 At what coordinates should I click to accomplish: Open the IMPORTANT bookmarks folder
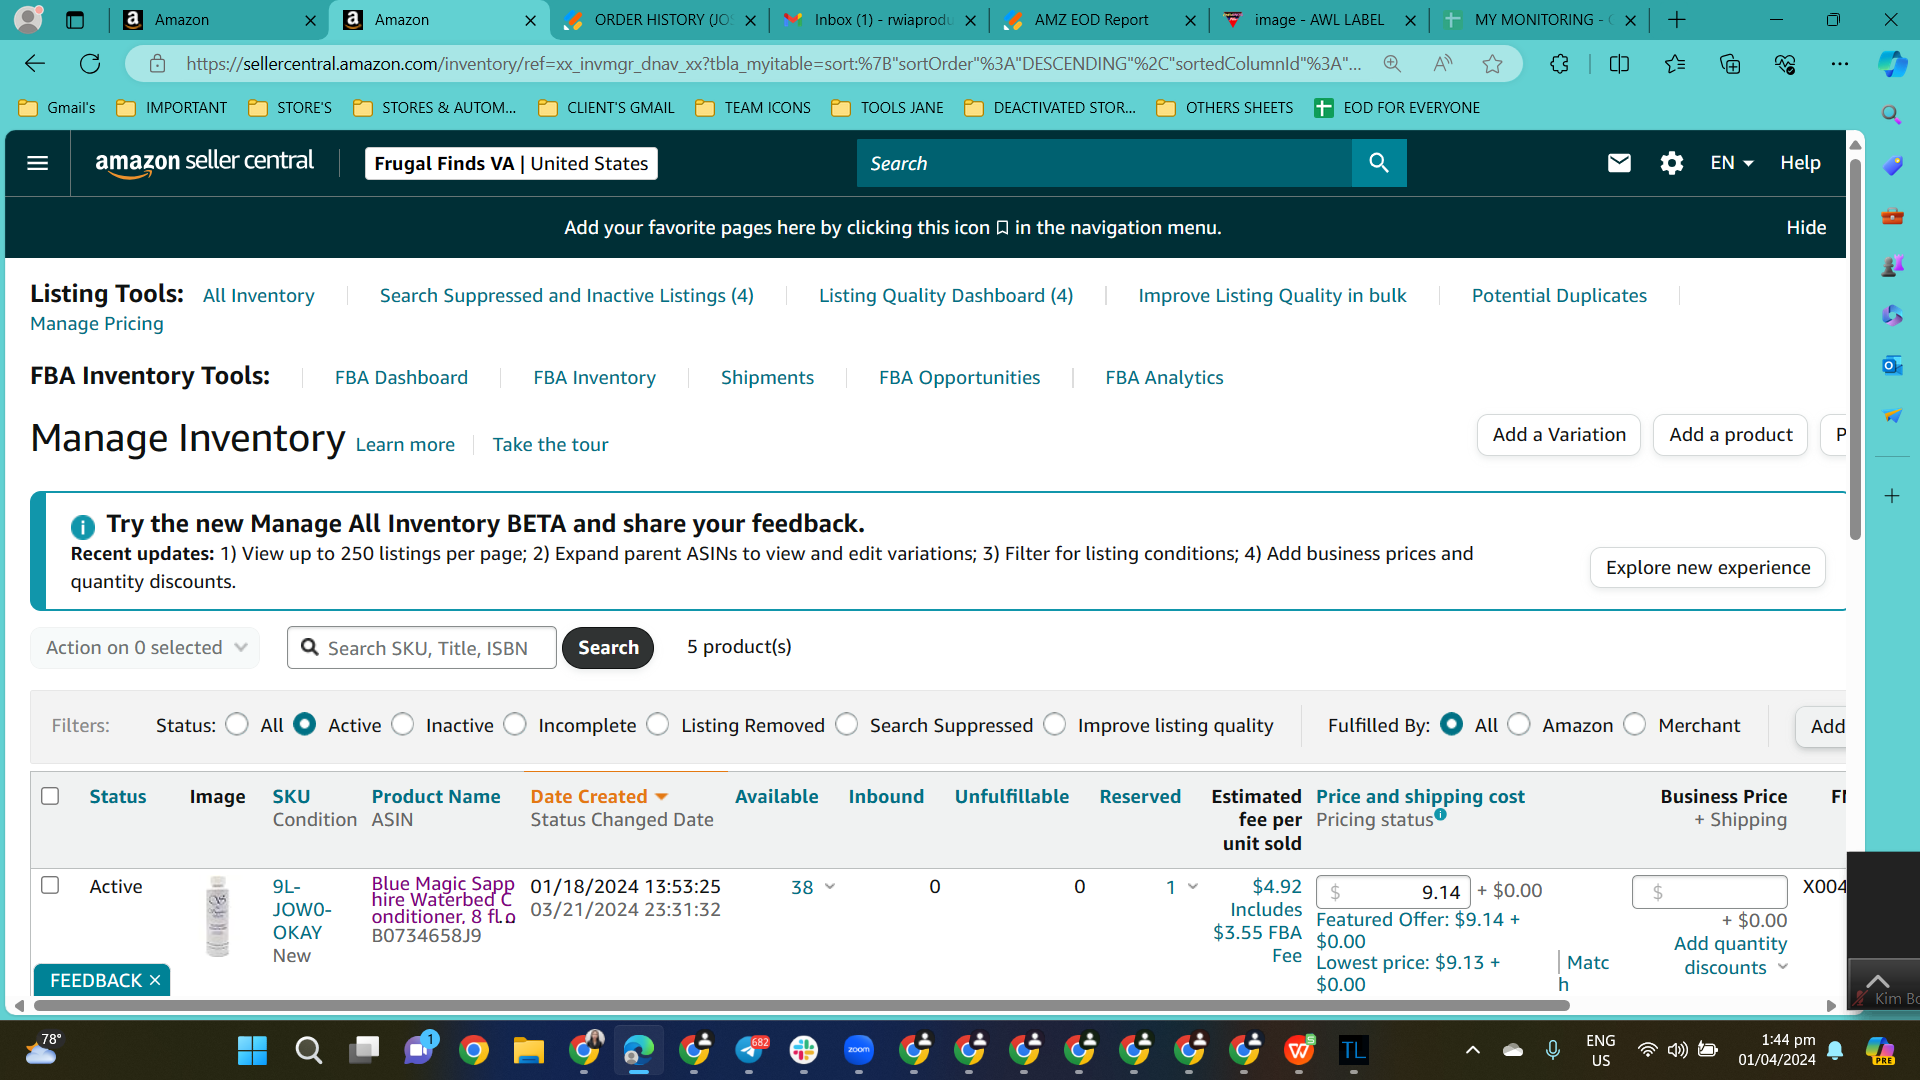(172, 108)
